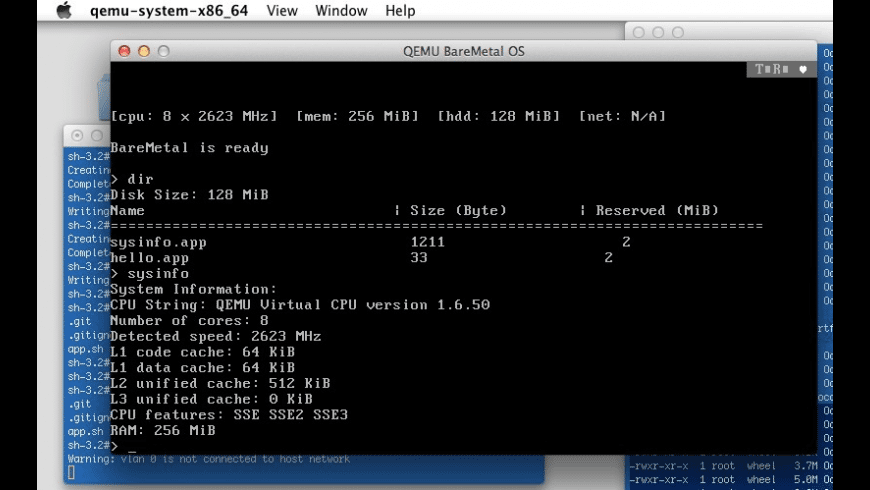Click the 'L1 code cache: 64 KiB' line
This screenshot has height=490, width=870.
(x=203, y=352)
